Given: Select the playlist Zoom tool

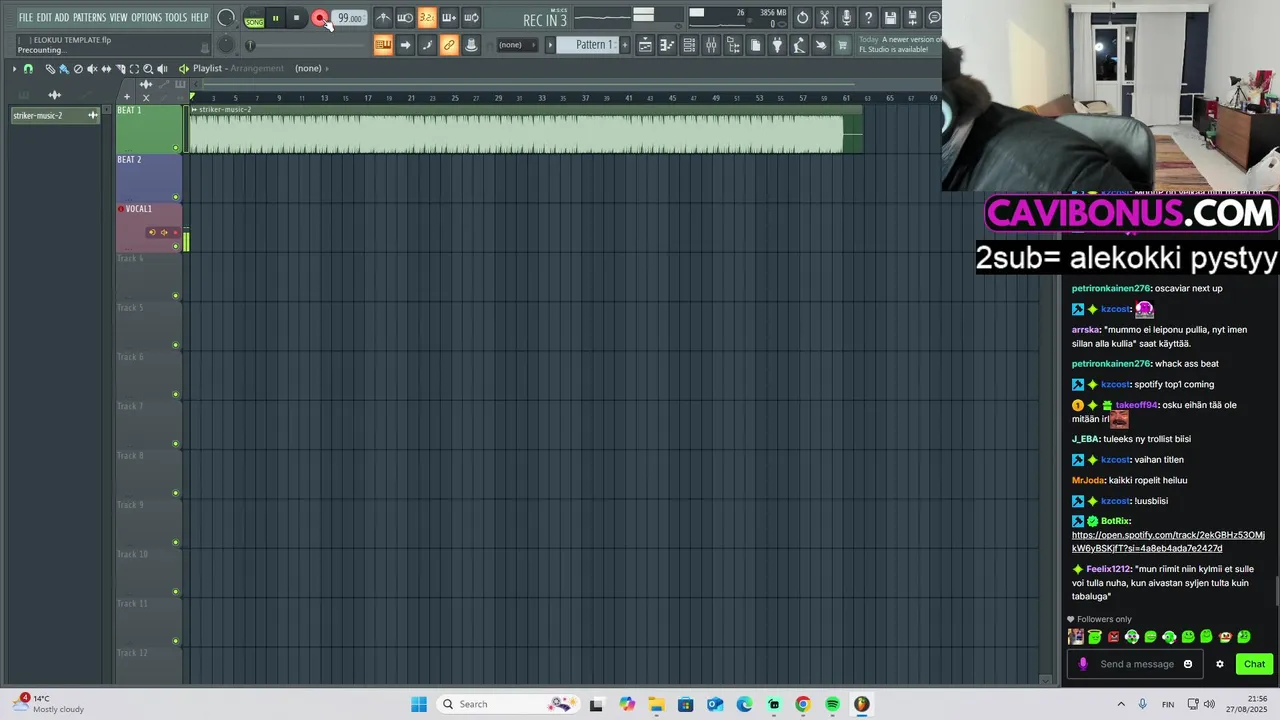Looking at the screenshot, I should click(x=148, y=69).
